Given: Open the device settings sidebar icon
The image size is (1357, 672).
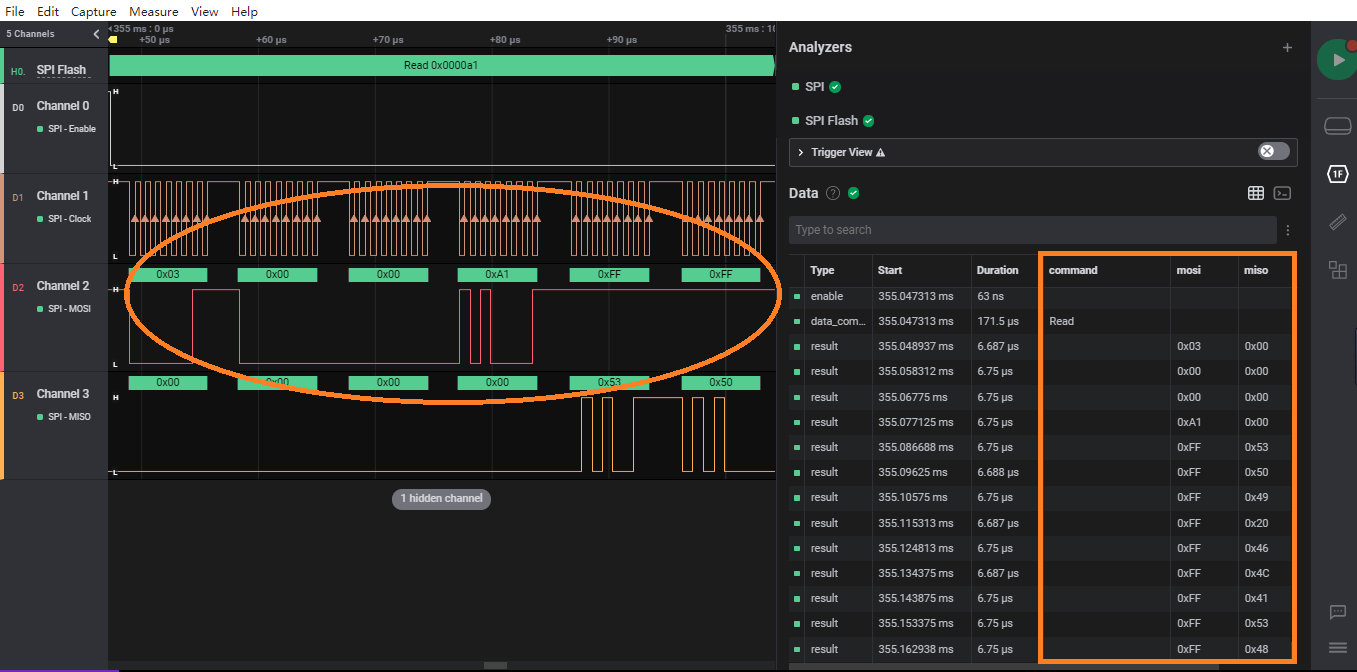Looking at the screenshot, I should tap(1337, 126).
